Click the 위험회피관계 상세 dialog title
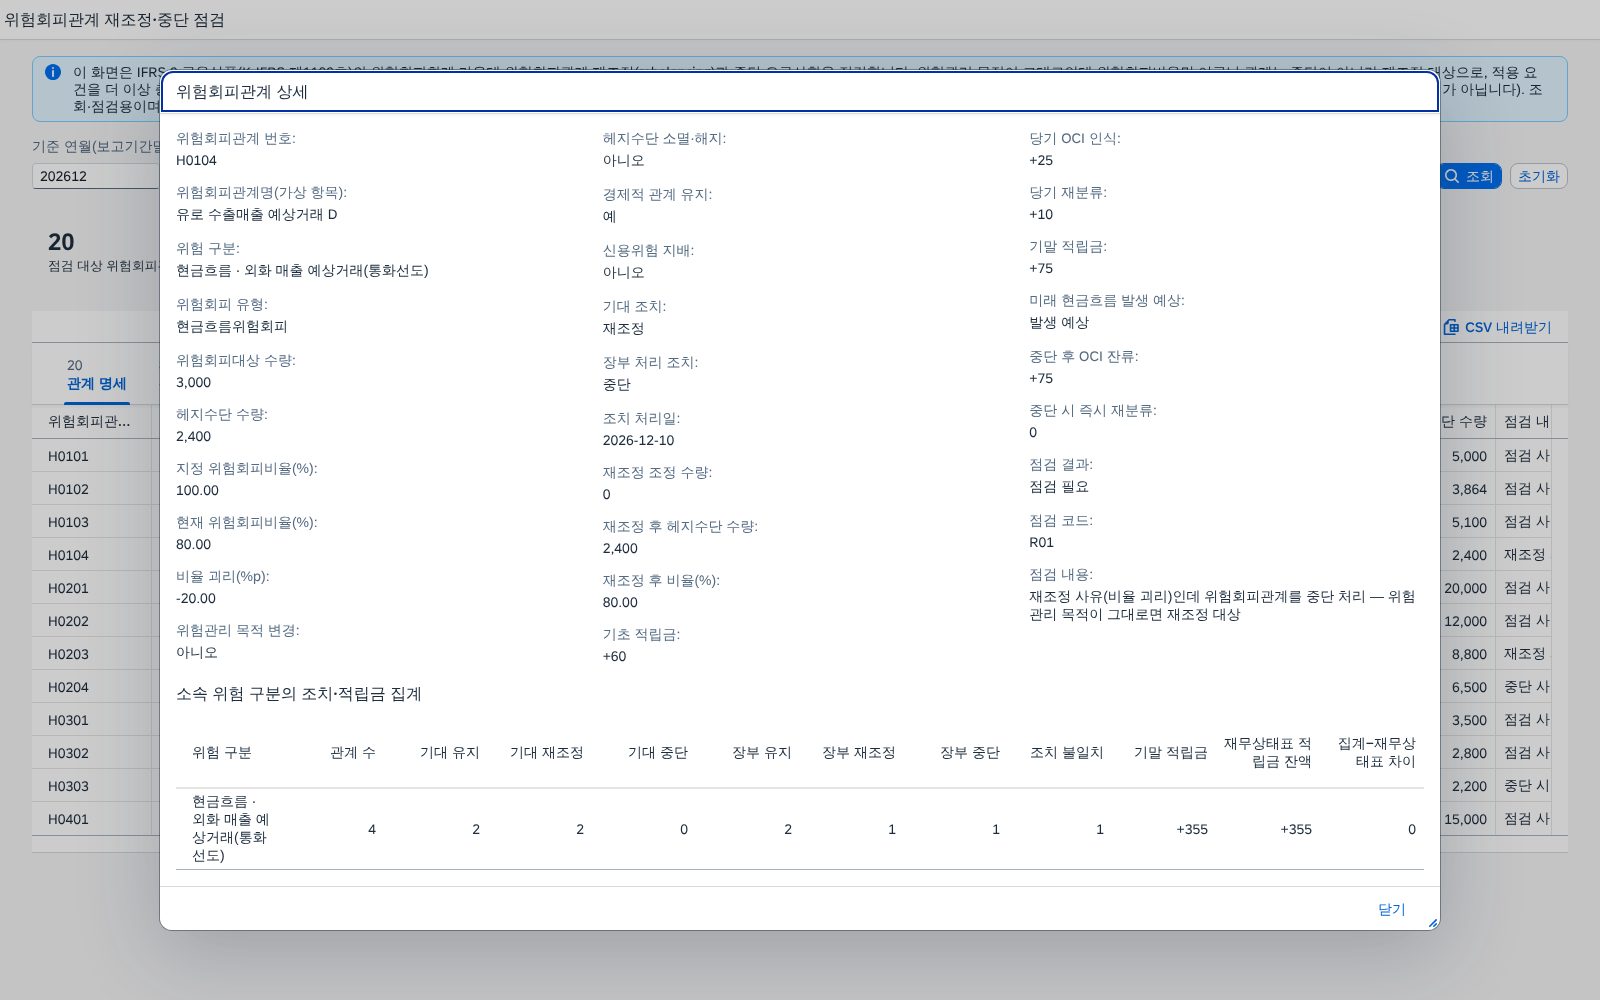 (242, 92)
